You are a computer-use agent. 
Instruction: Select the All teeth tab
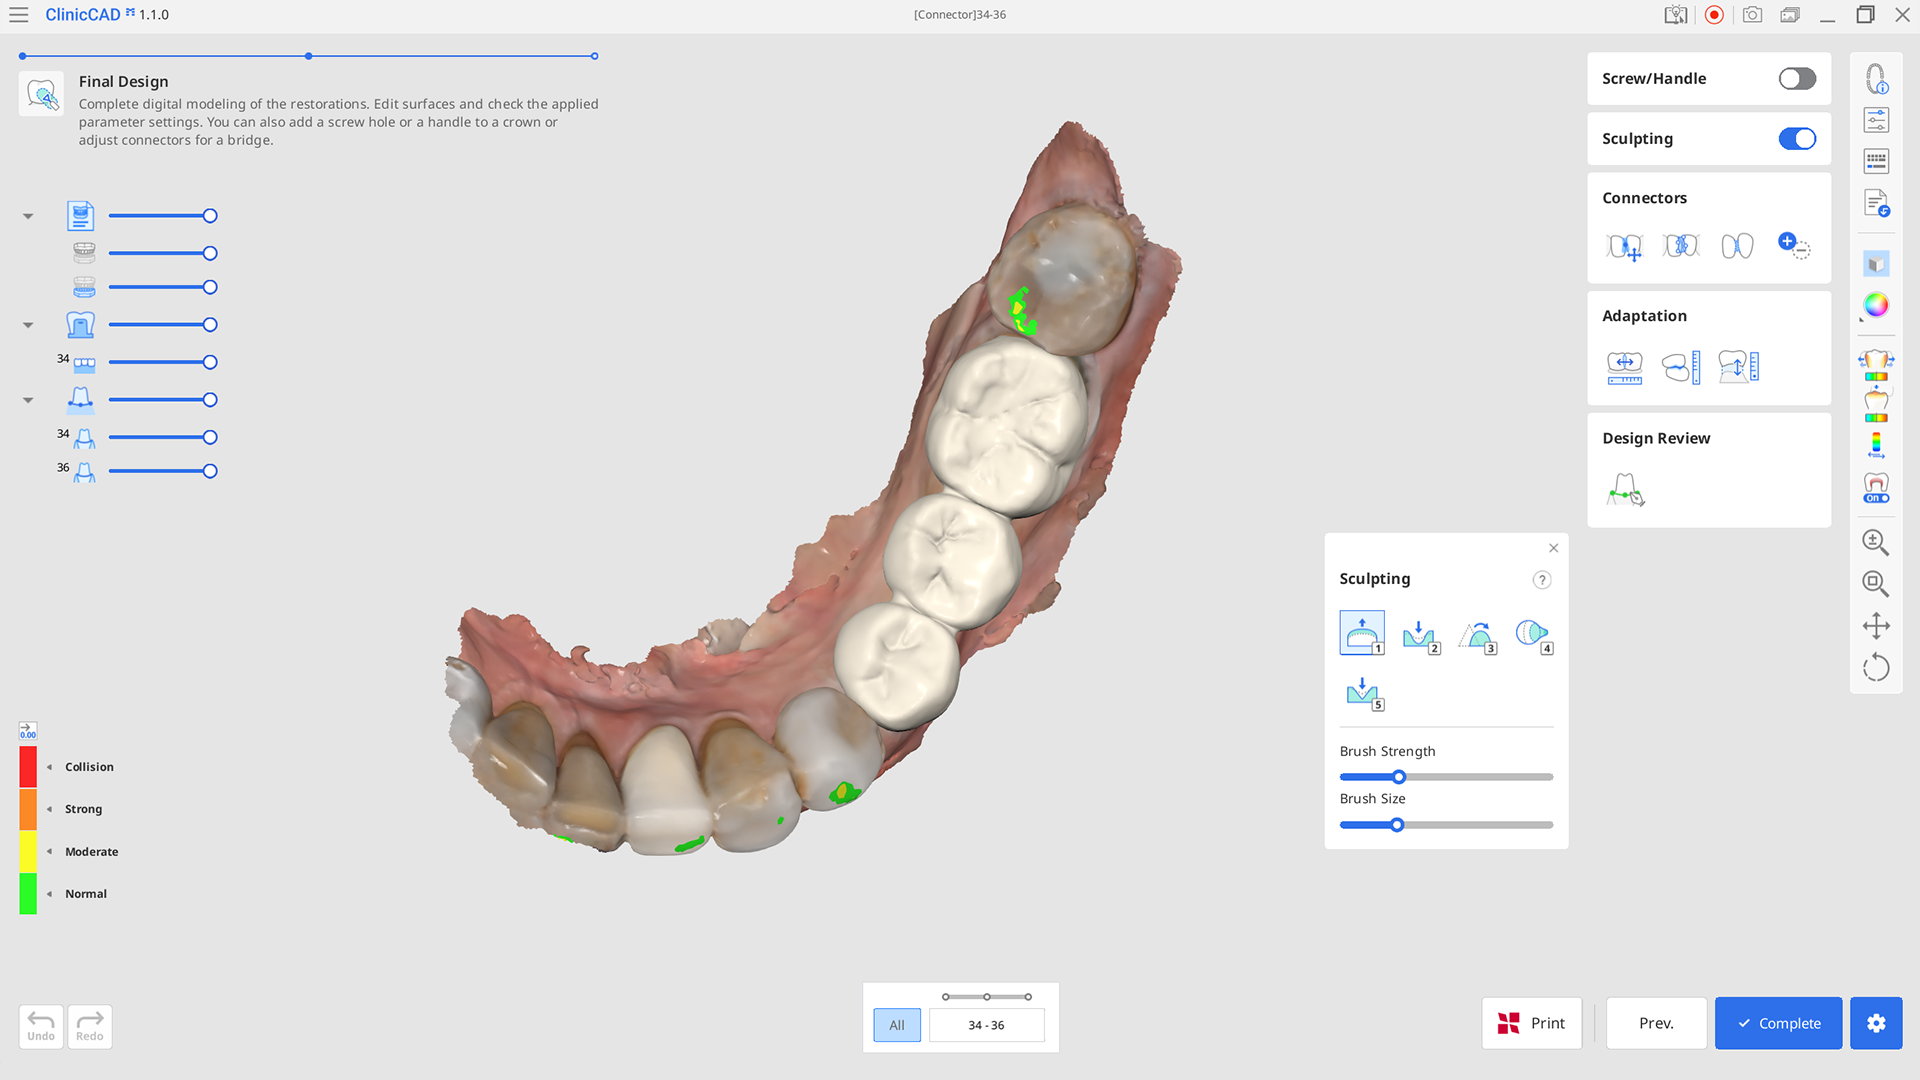click(x=896, y=1025)
